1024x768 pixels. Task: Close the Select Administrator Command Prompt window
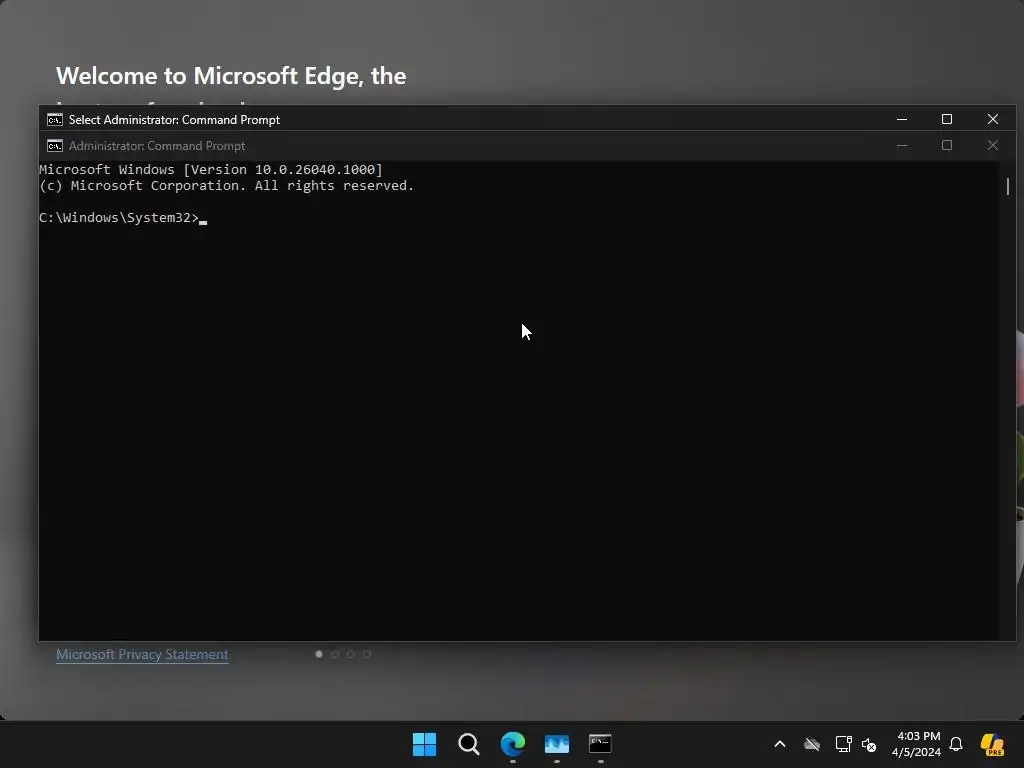coord(993,119)
